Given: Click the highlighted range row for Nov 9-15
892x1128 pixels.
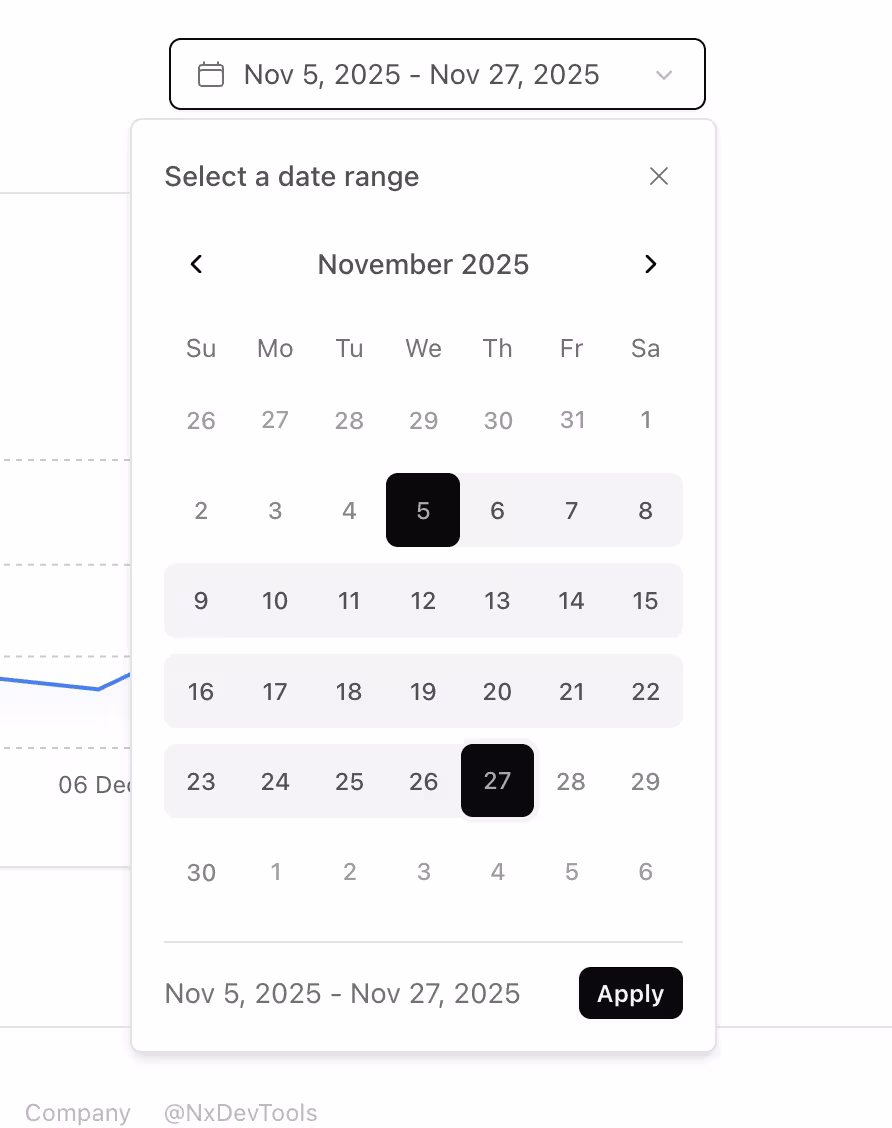Looking at the screenshot, I should point(423,601).
